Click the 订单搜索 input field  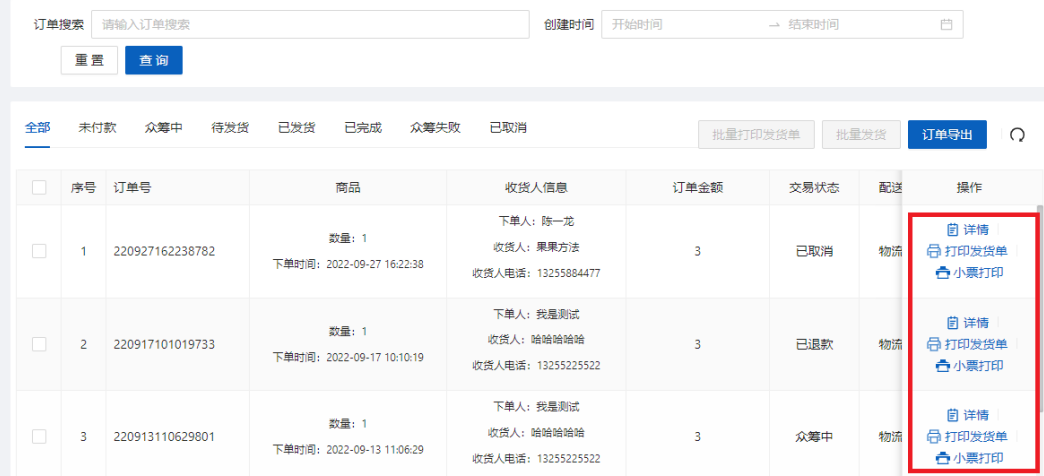309,25
